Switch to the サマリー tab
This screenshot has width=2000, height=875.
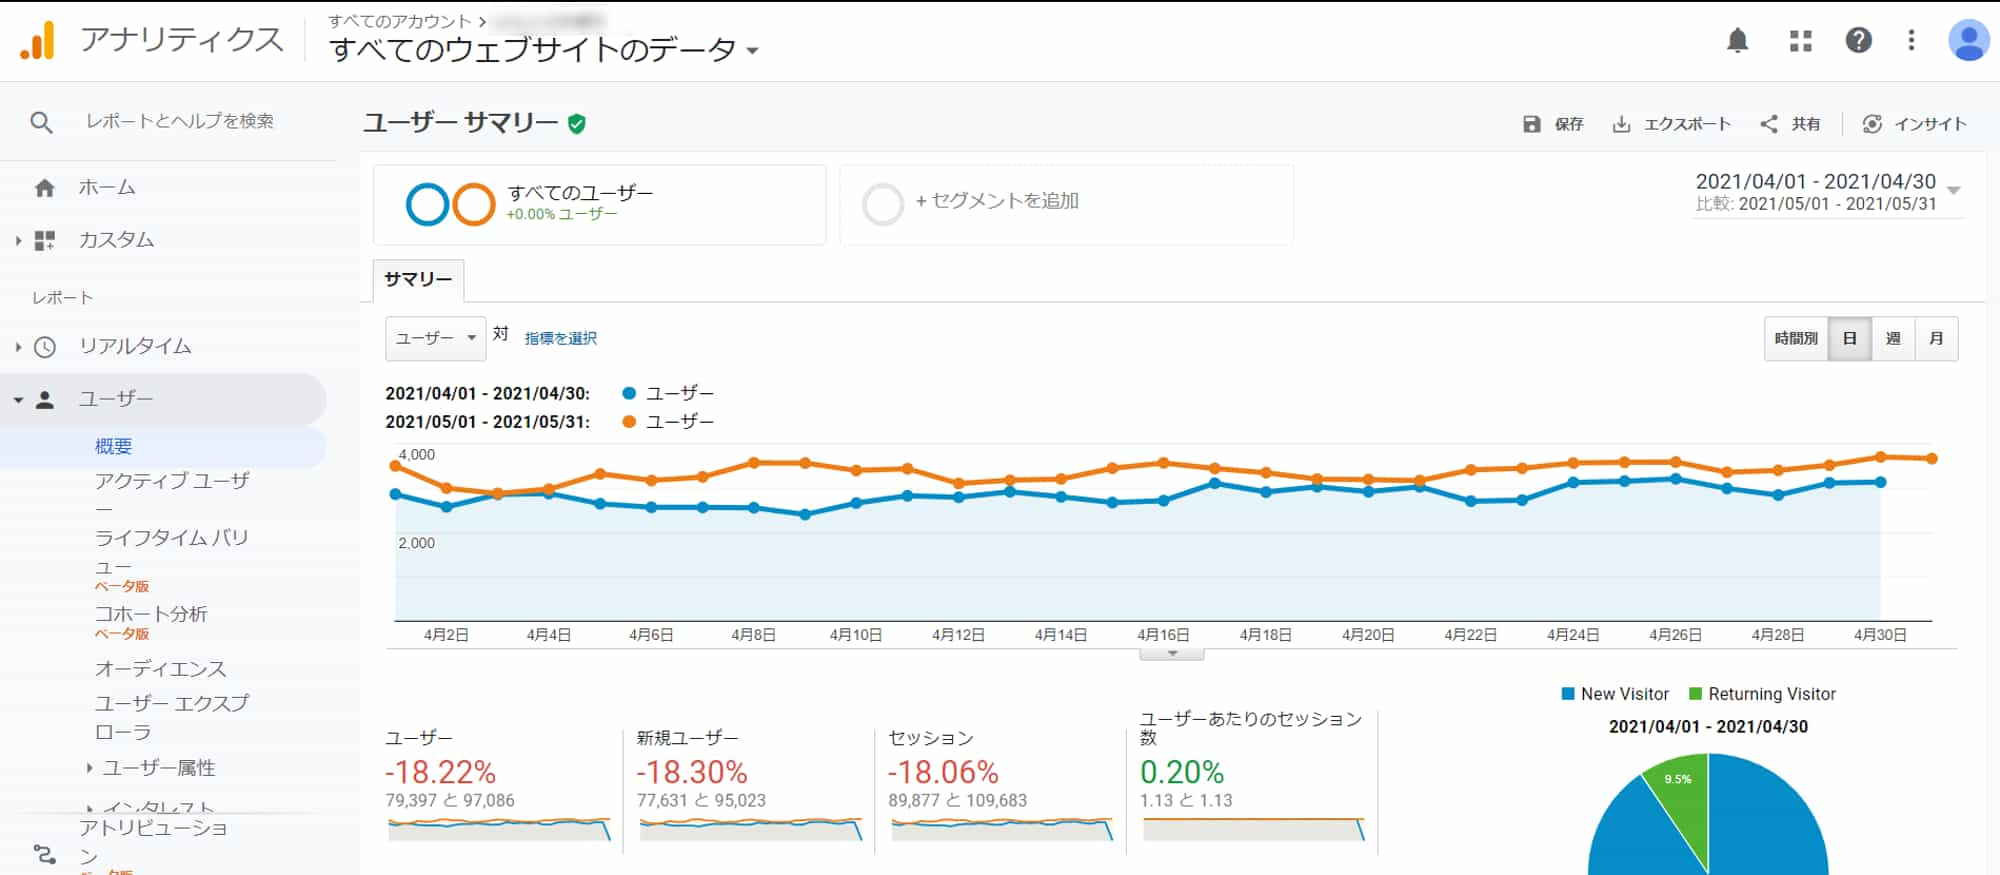point(418,280)
